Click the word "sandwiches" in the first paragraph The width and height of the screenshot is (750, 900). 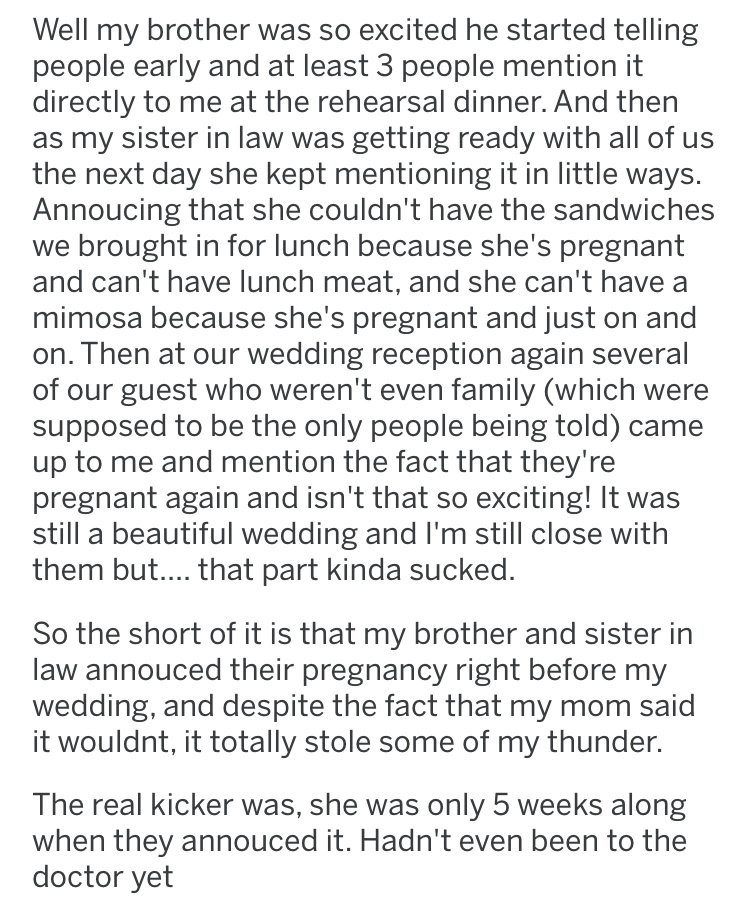coord(634,210)
